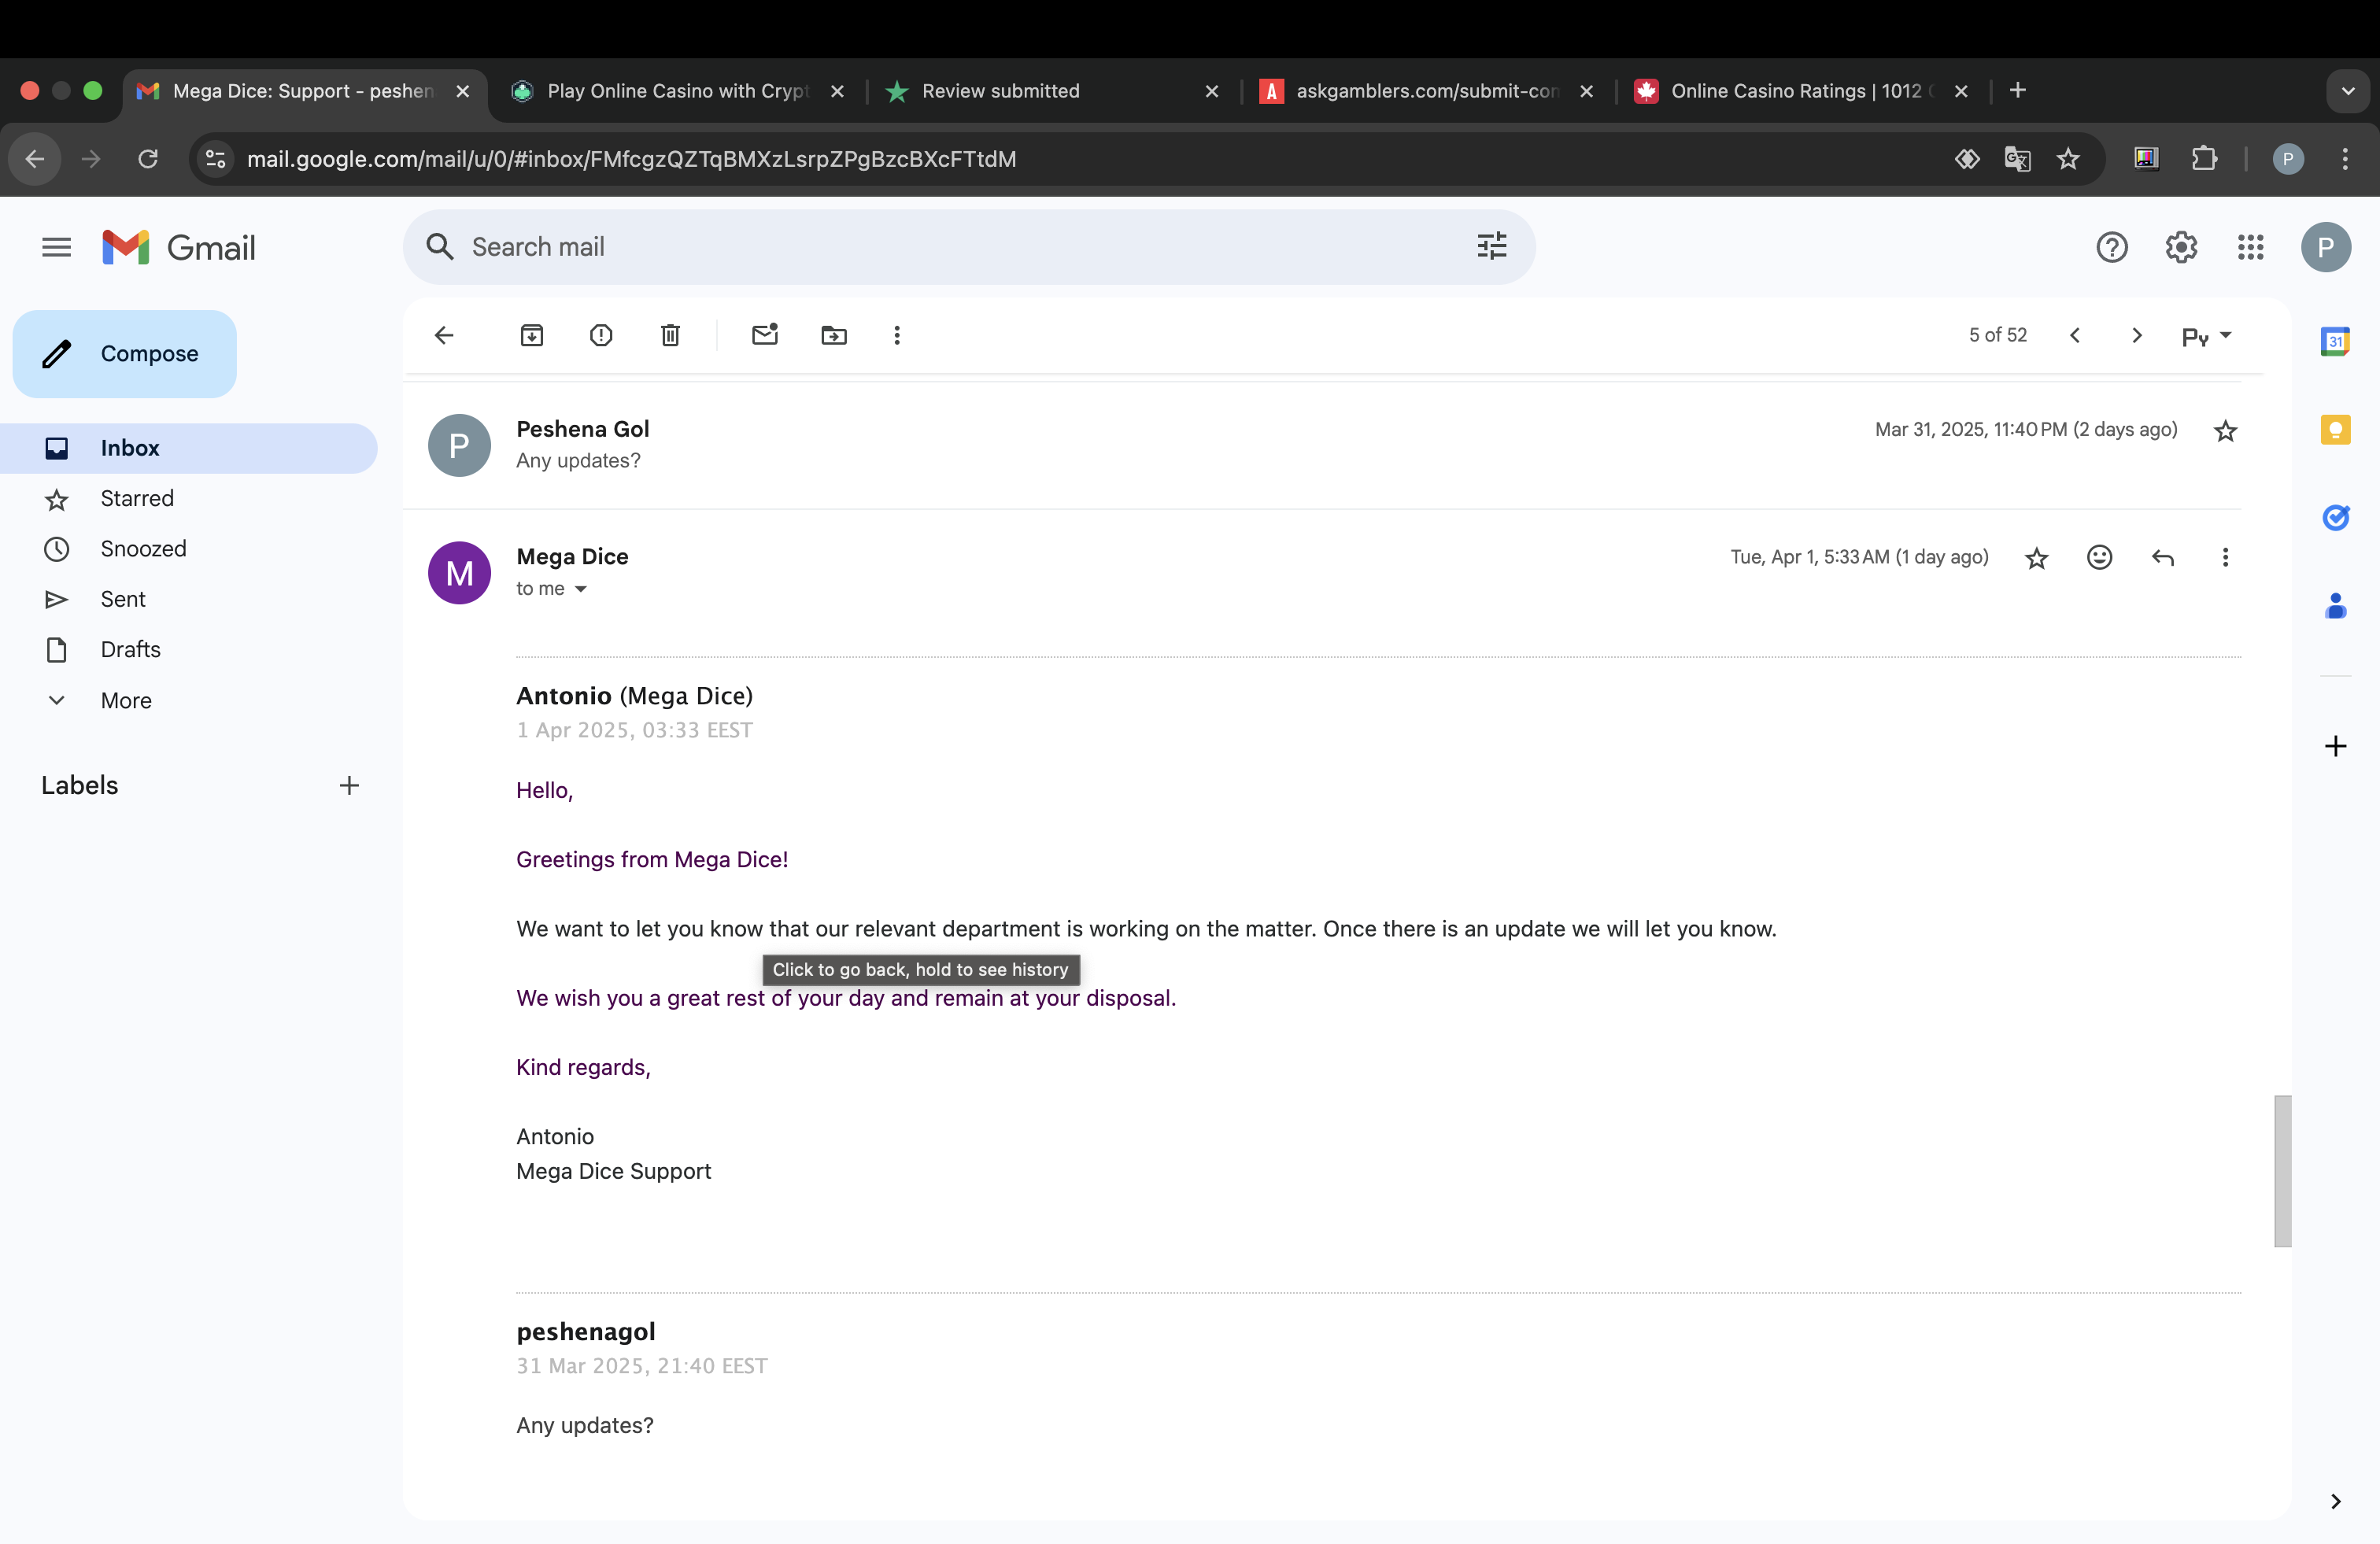The image size is (2380, 1544).
Task: Open the Inbox folder
Action: click(x=189, y=448)
